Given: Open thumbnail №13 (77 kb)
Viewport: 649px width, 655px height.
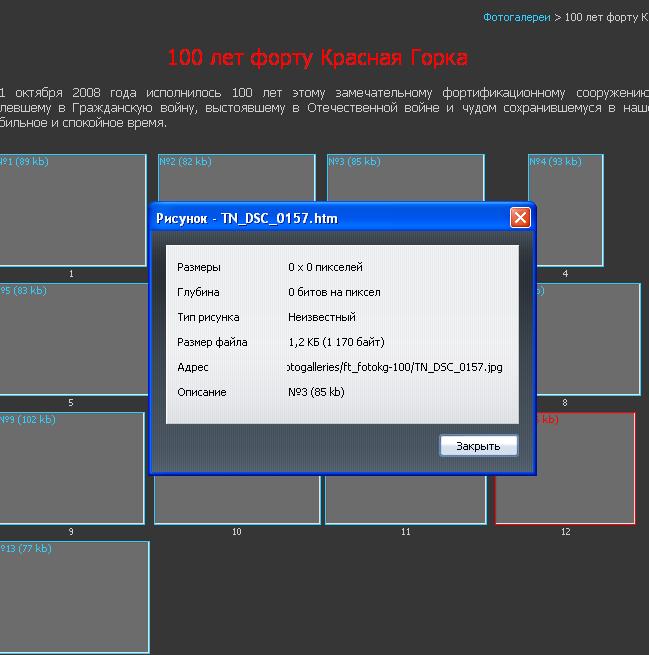Looking at the screenshot, I should coord(74,597).
